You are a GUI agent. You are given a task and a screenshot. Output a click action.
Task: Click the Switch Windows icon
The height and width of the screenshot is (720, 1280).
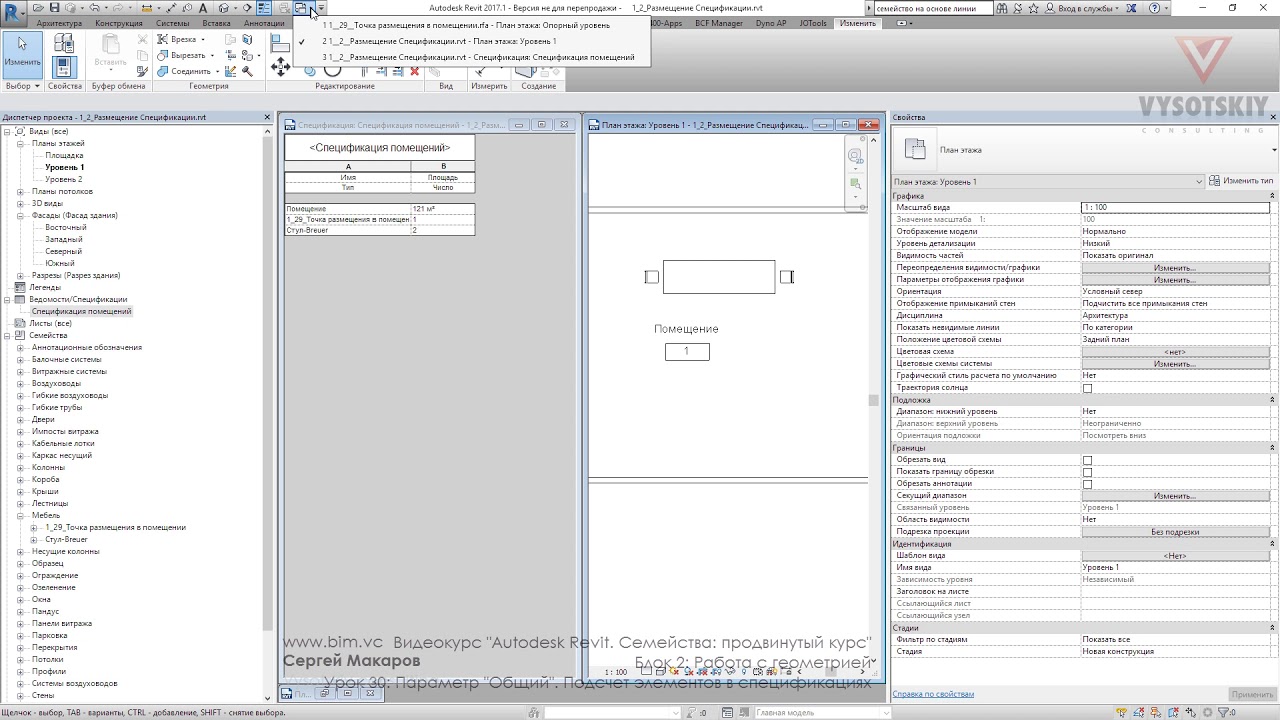click(301, 8)
